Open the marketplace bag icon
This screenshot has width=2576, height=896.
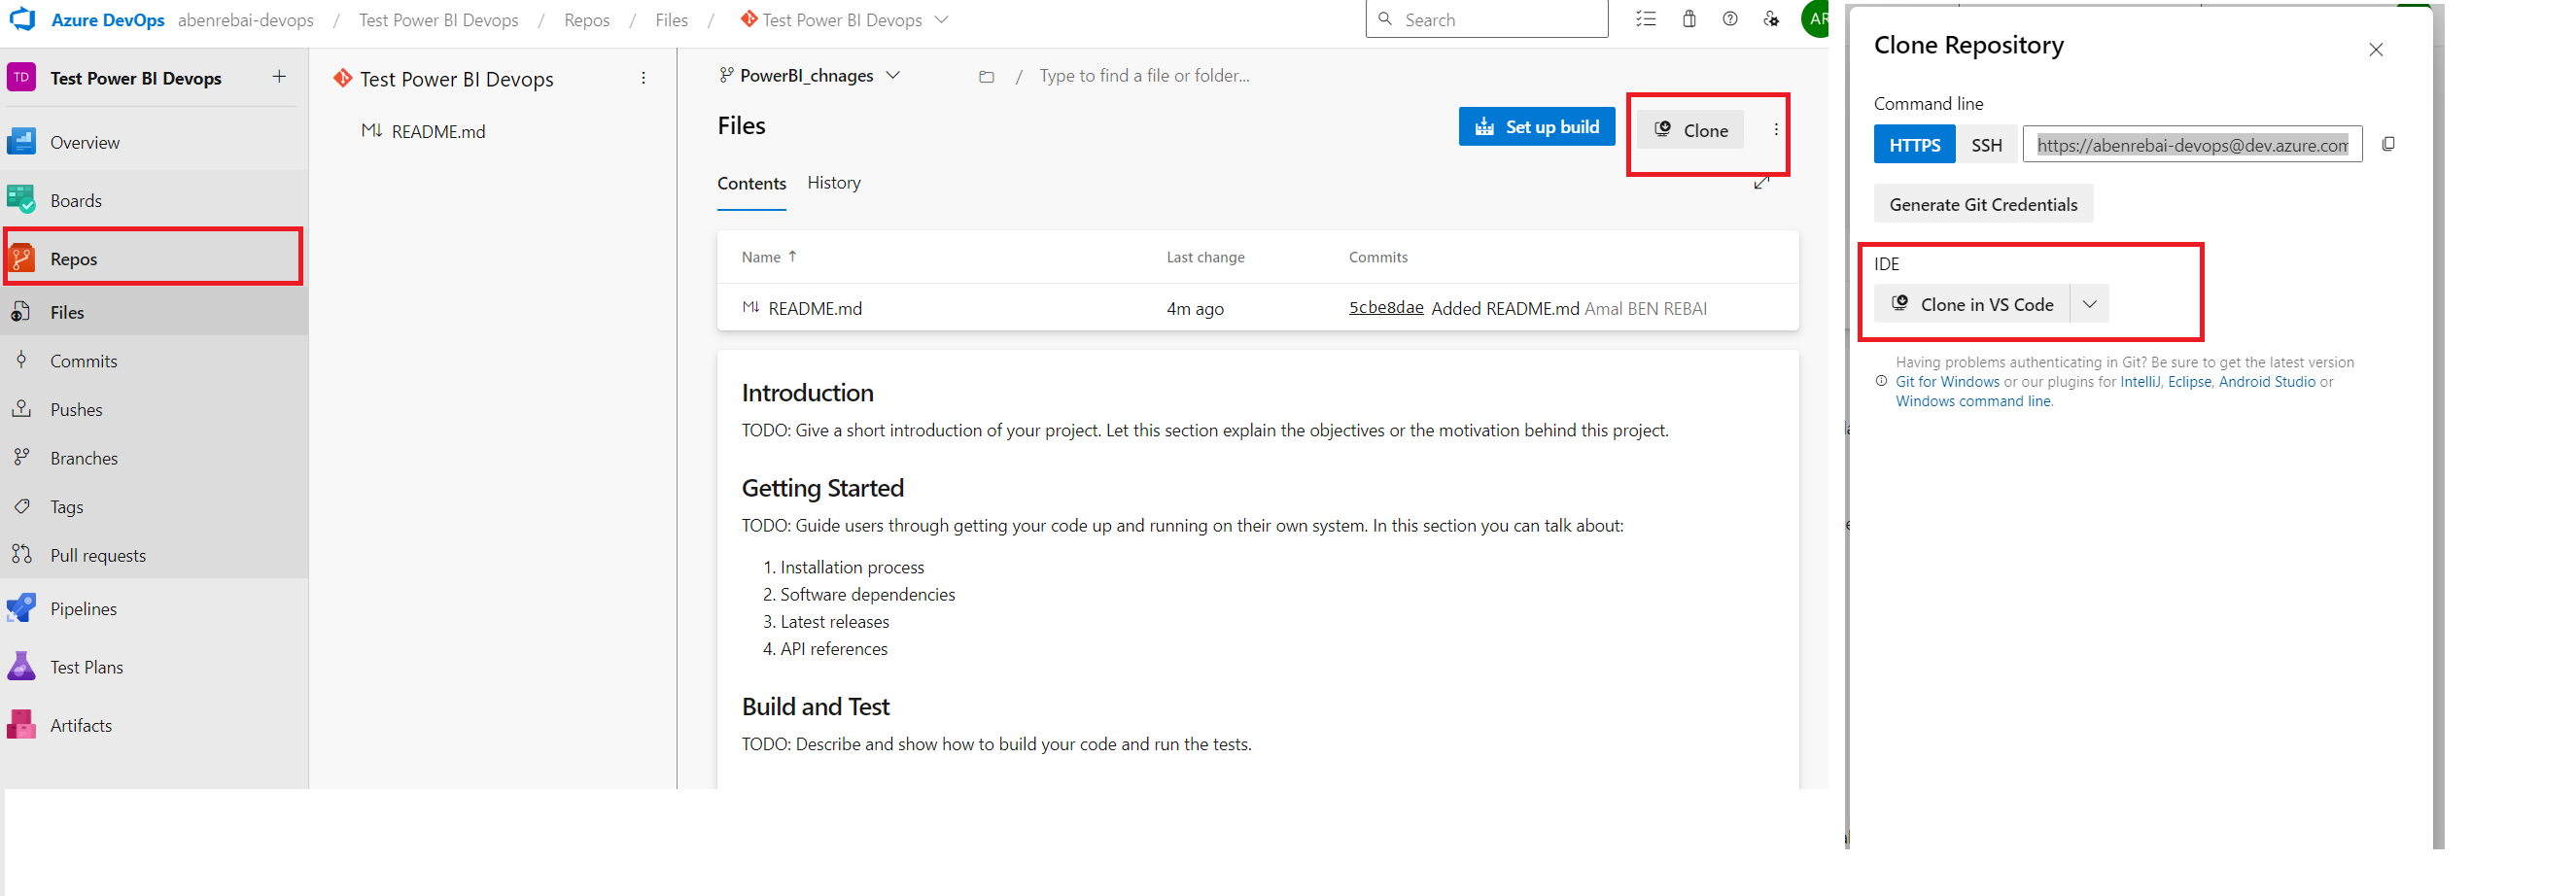[x=1688, y=19]
